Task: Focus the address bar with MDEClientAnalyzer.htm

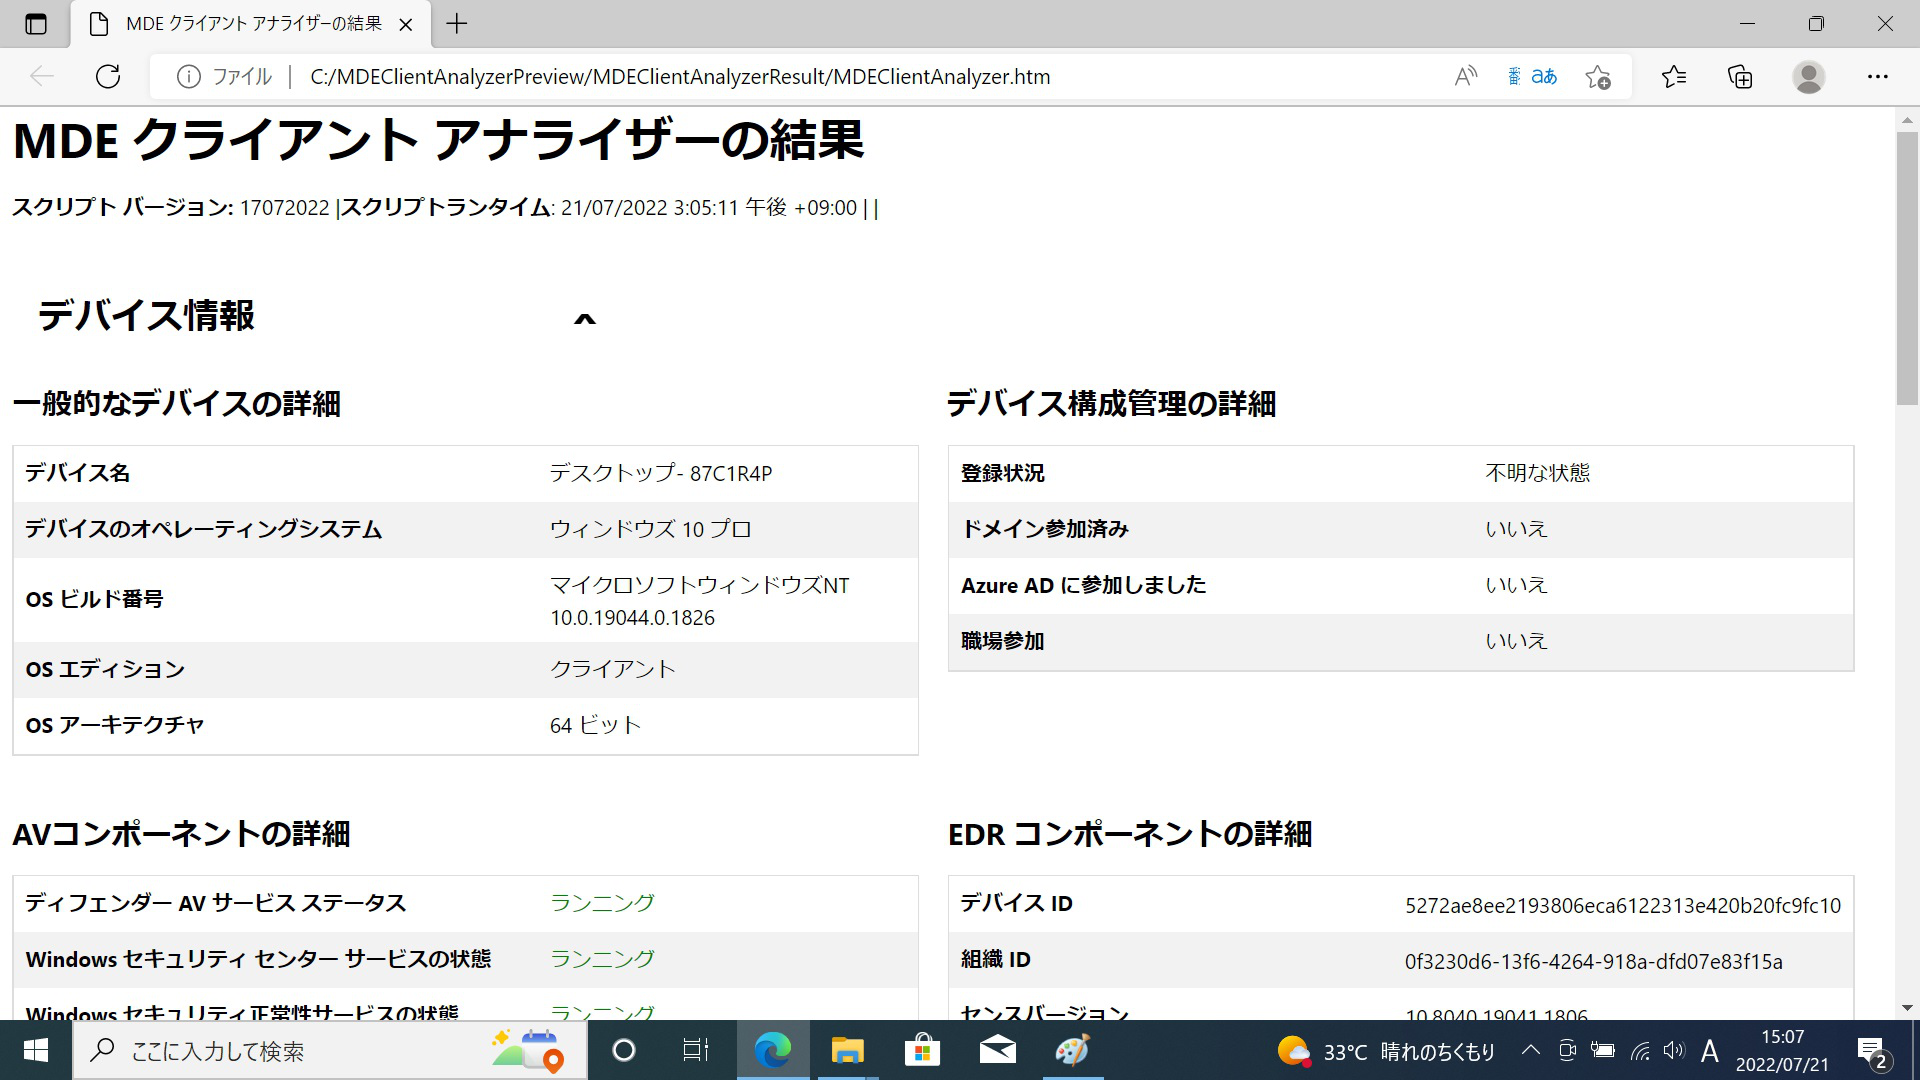Action: pos(680,77)
